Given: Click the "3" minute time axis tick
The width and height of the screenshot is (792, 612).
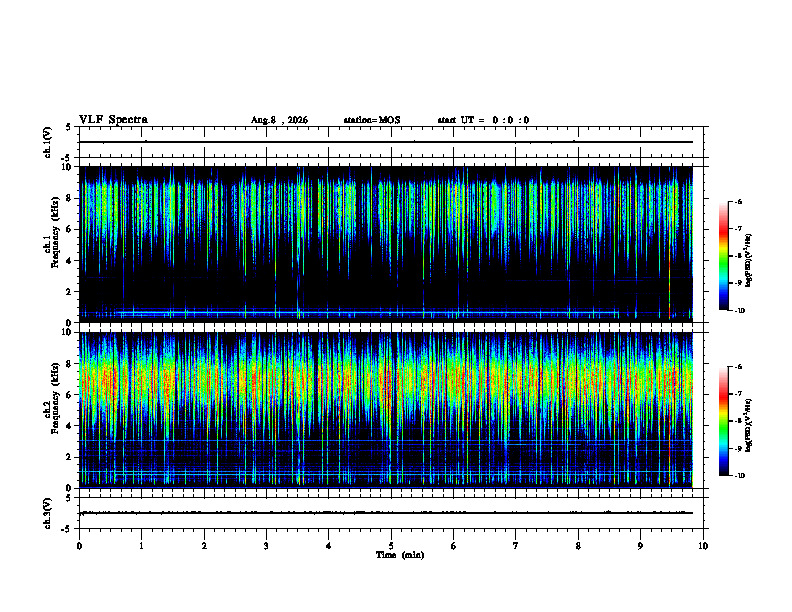Looking at the screenshot, I should pos(266,546).
